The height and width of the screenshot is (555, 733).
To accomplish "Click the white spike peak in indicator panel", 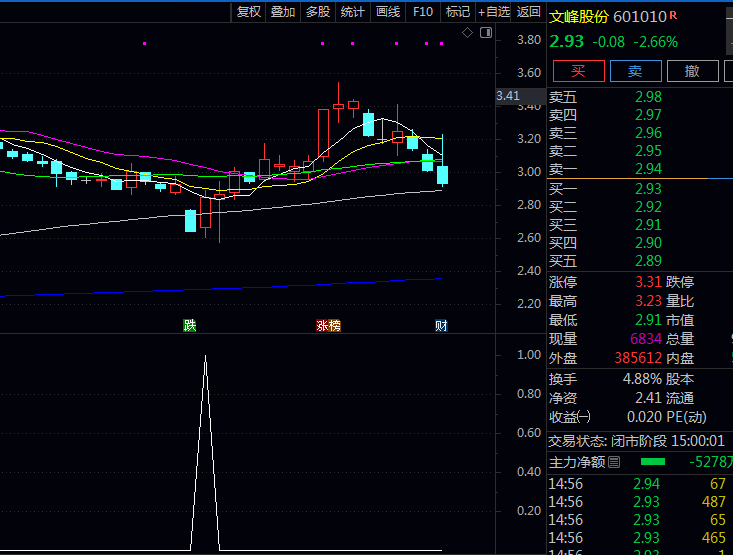I will (x=205, y=356).
